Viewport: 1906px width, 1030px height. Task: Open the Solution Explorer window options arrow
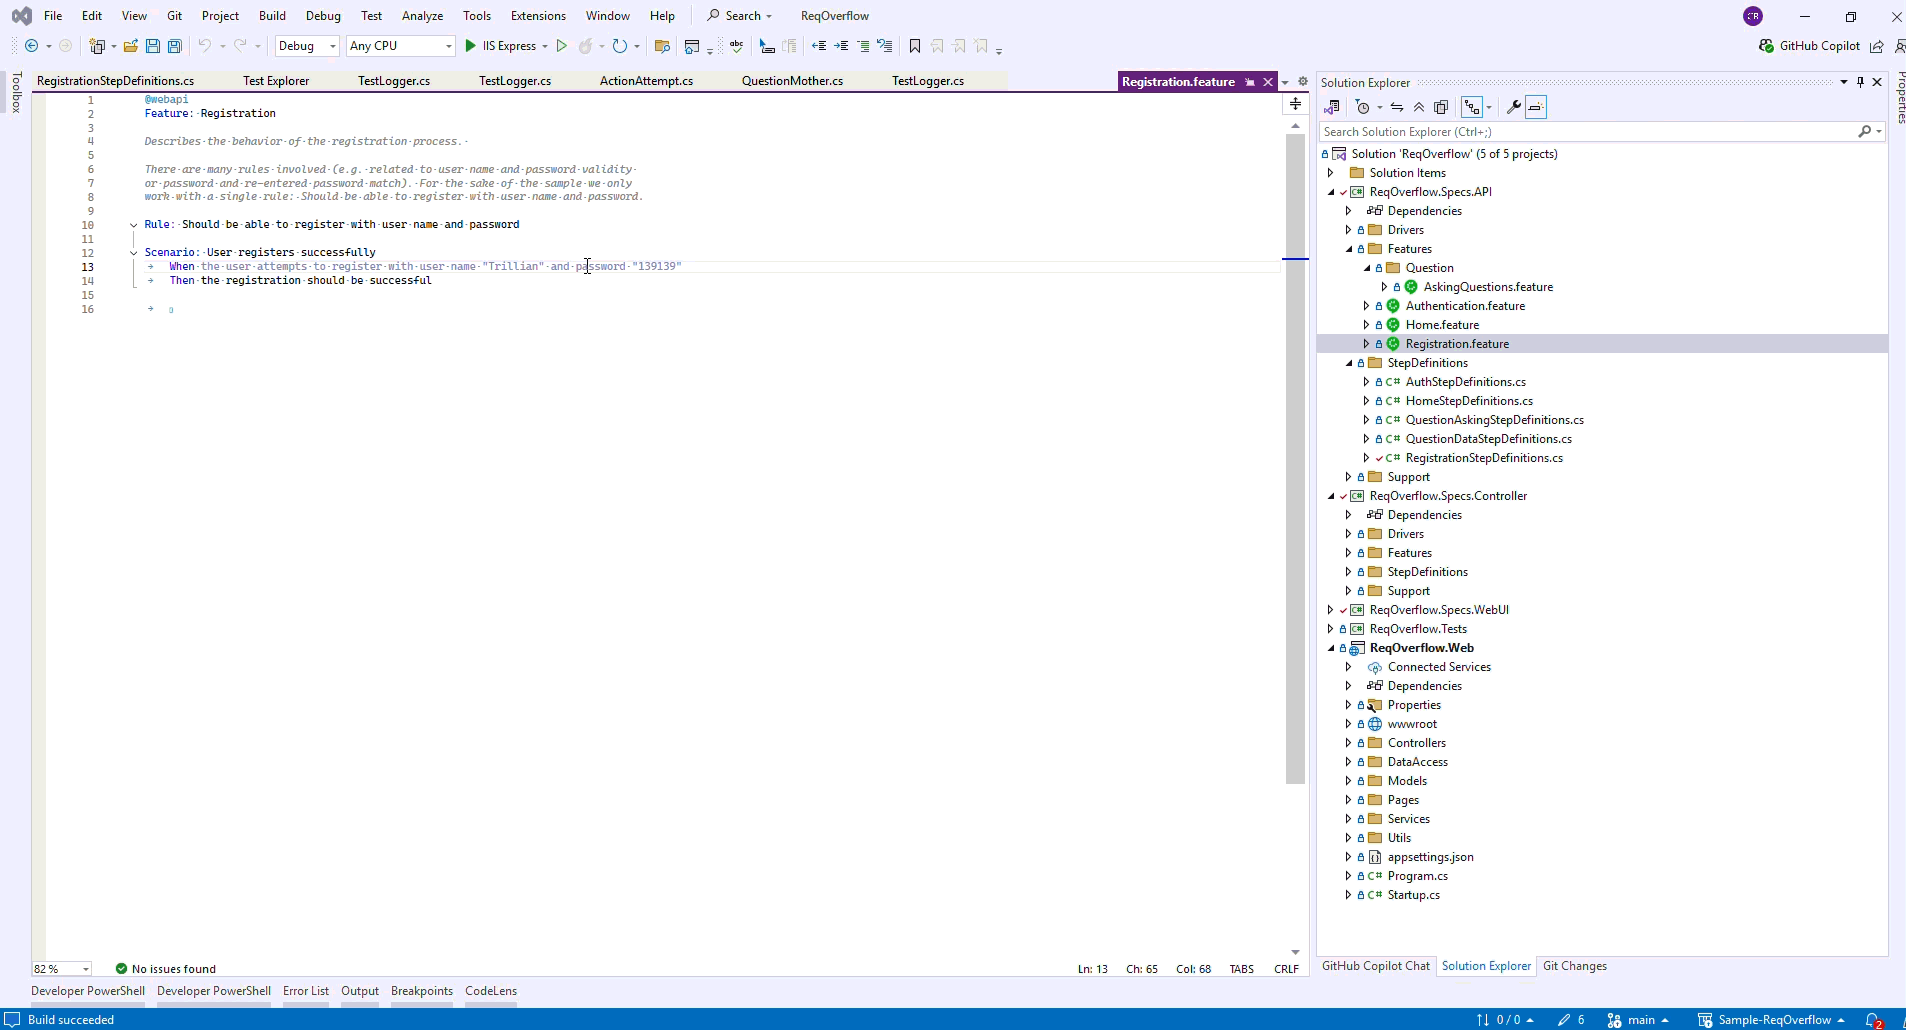pos(1844,82)
